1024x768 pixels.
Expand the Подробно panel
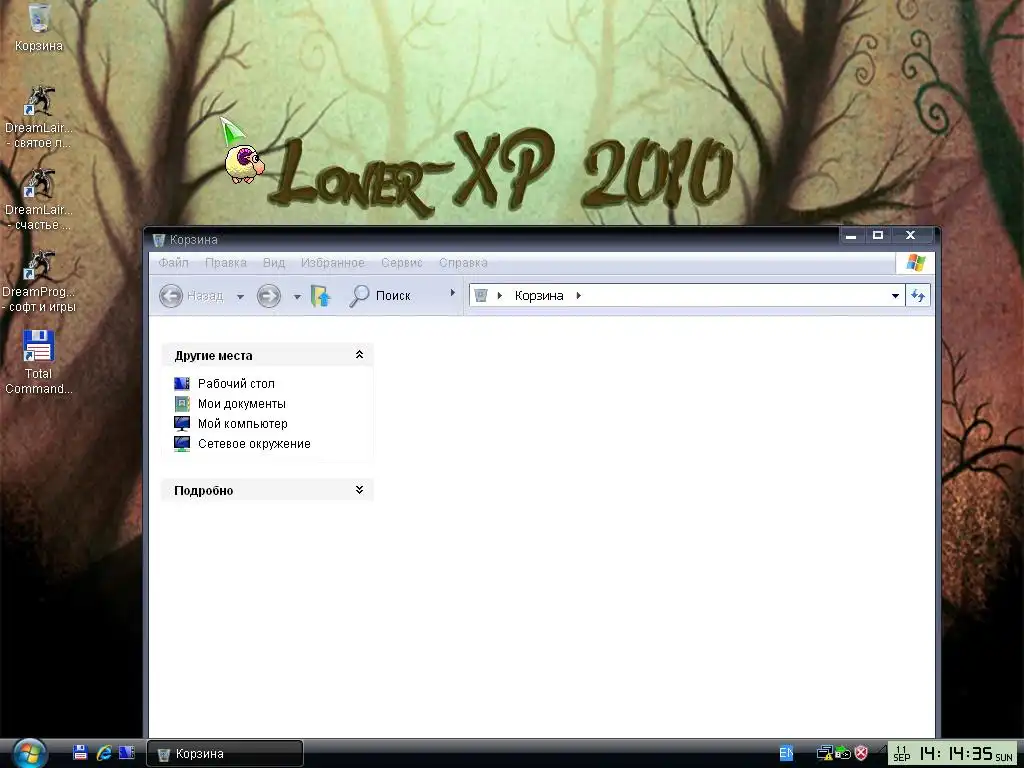[x=359, y=490]
